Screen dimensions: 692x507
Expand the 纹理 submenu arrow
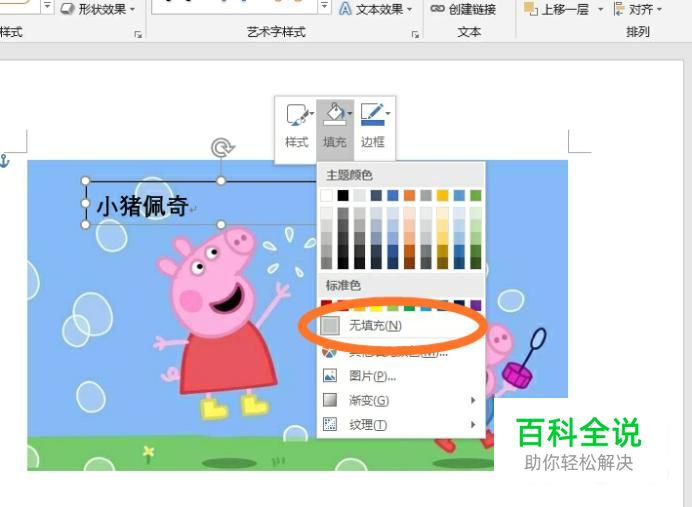(473, 424)
